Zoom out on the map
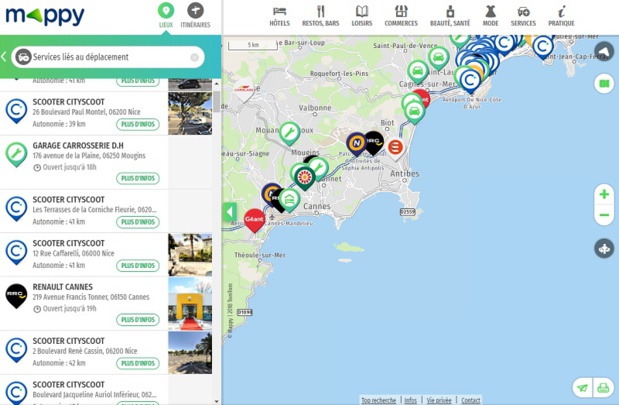619x405 pixels. (x=604, y=215)
